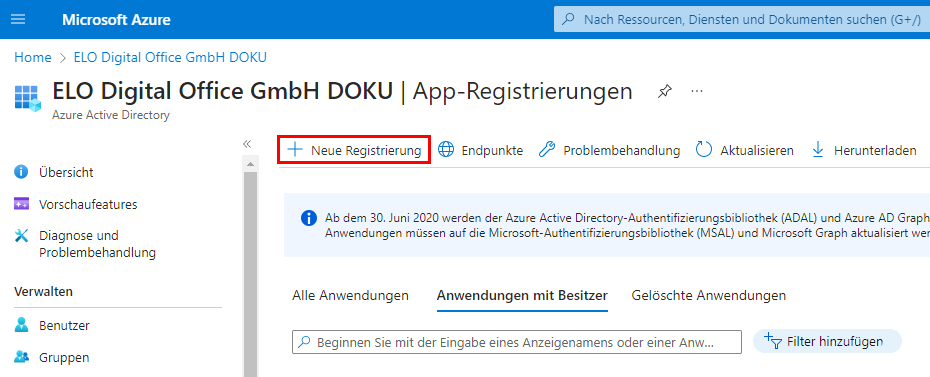Viewport: 930px width, 377px height.
Task: Click the download arrow icon
Action: point(818,150)
